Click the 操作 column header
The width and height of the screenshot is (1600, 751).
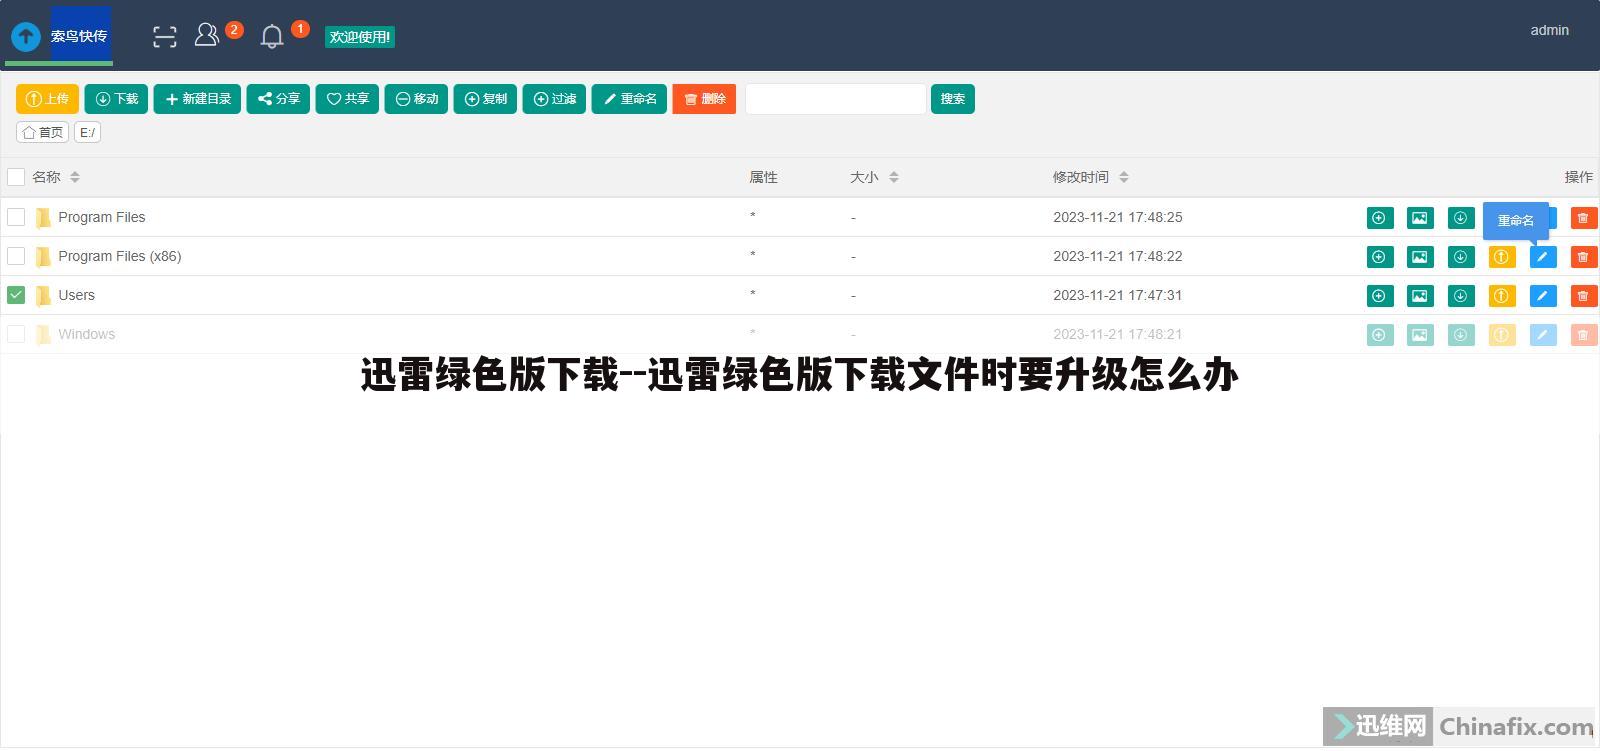click(1579, 177)
